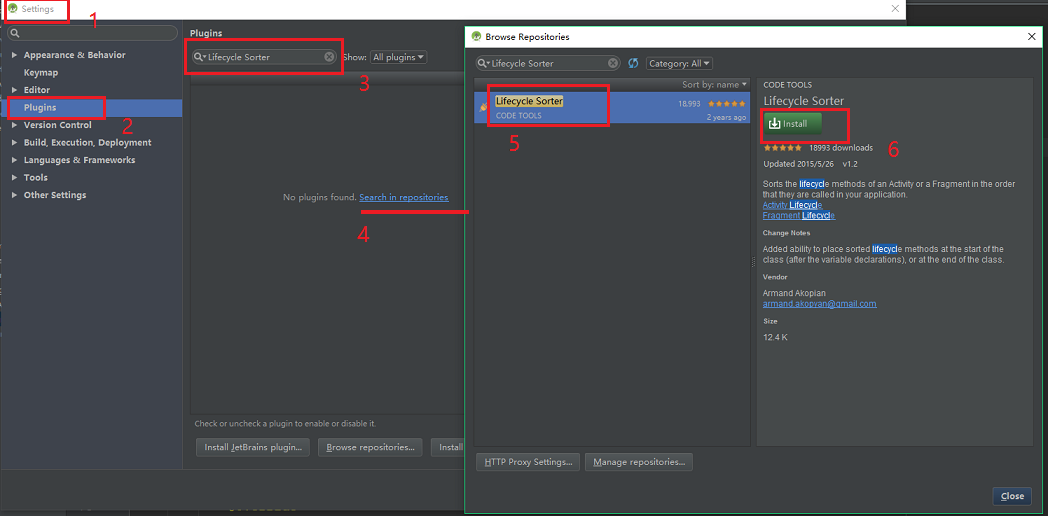Click Android Studio icon in Settings title bar

tap(13, 9)
